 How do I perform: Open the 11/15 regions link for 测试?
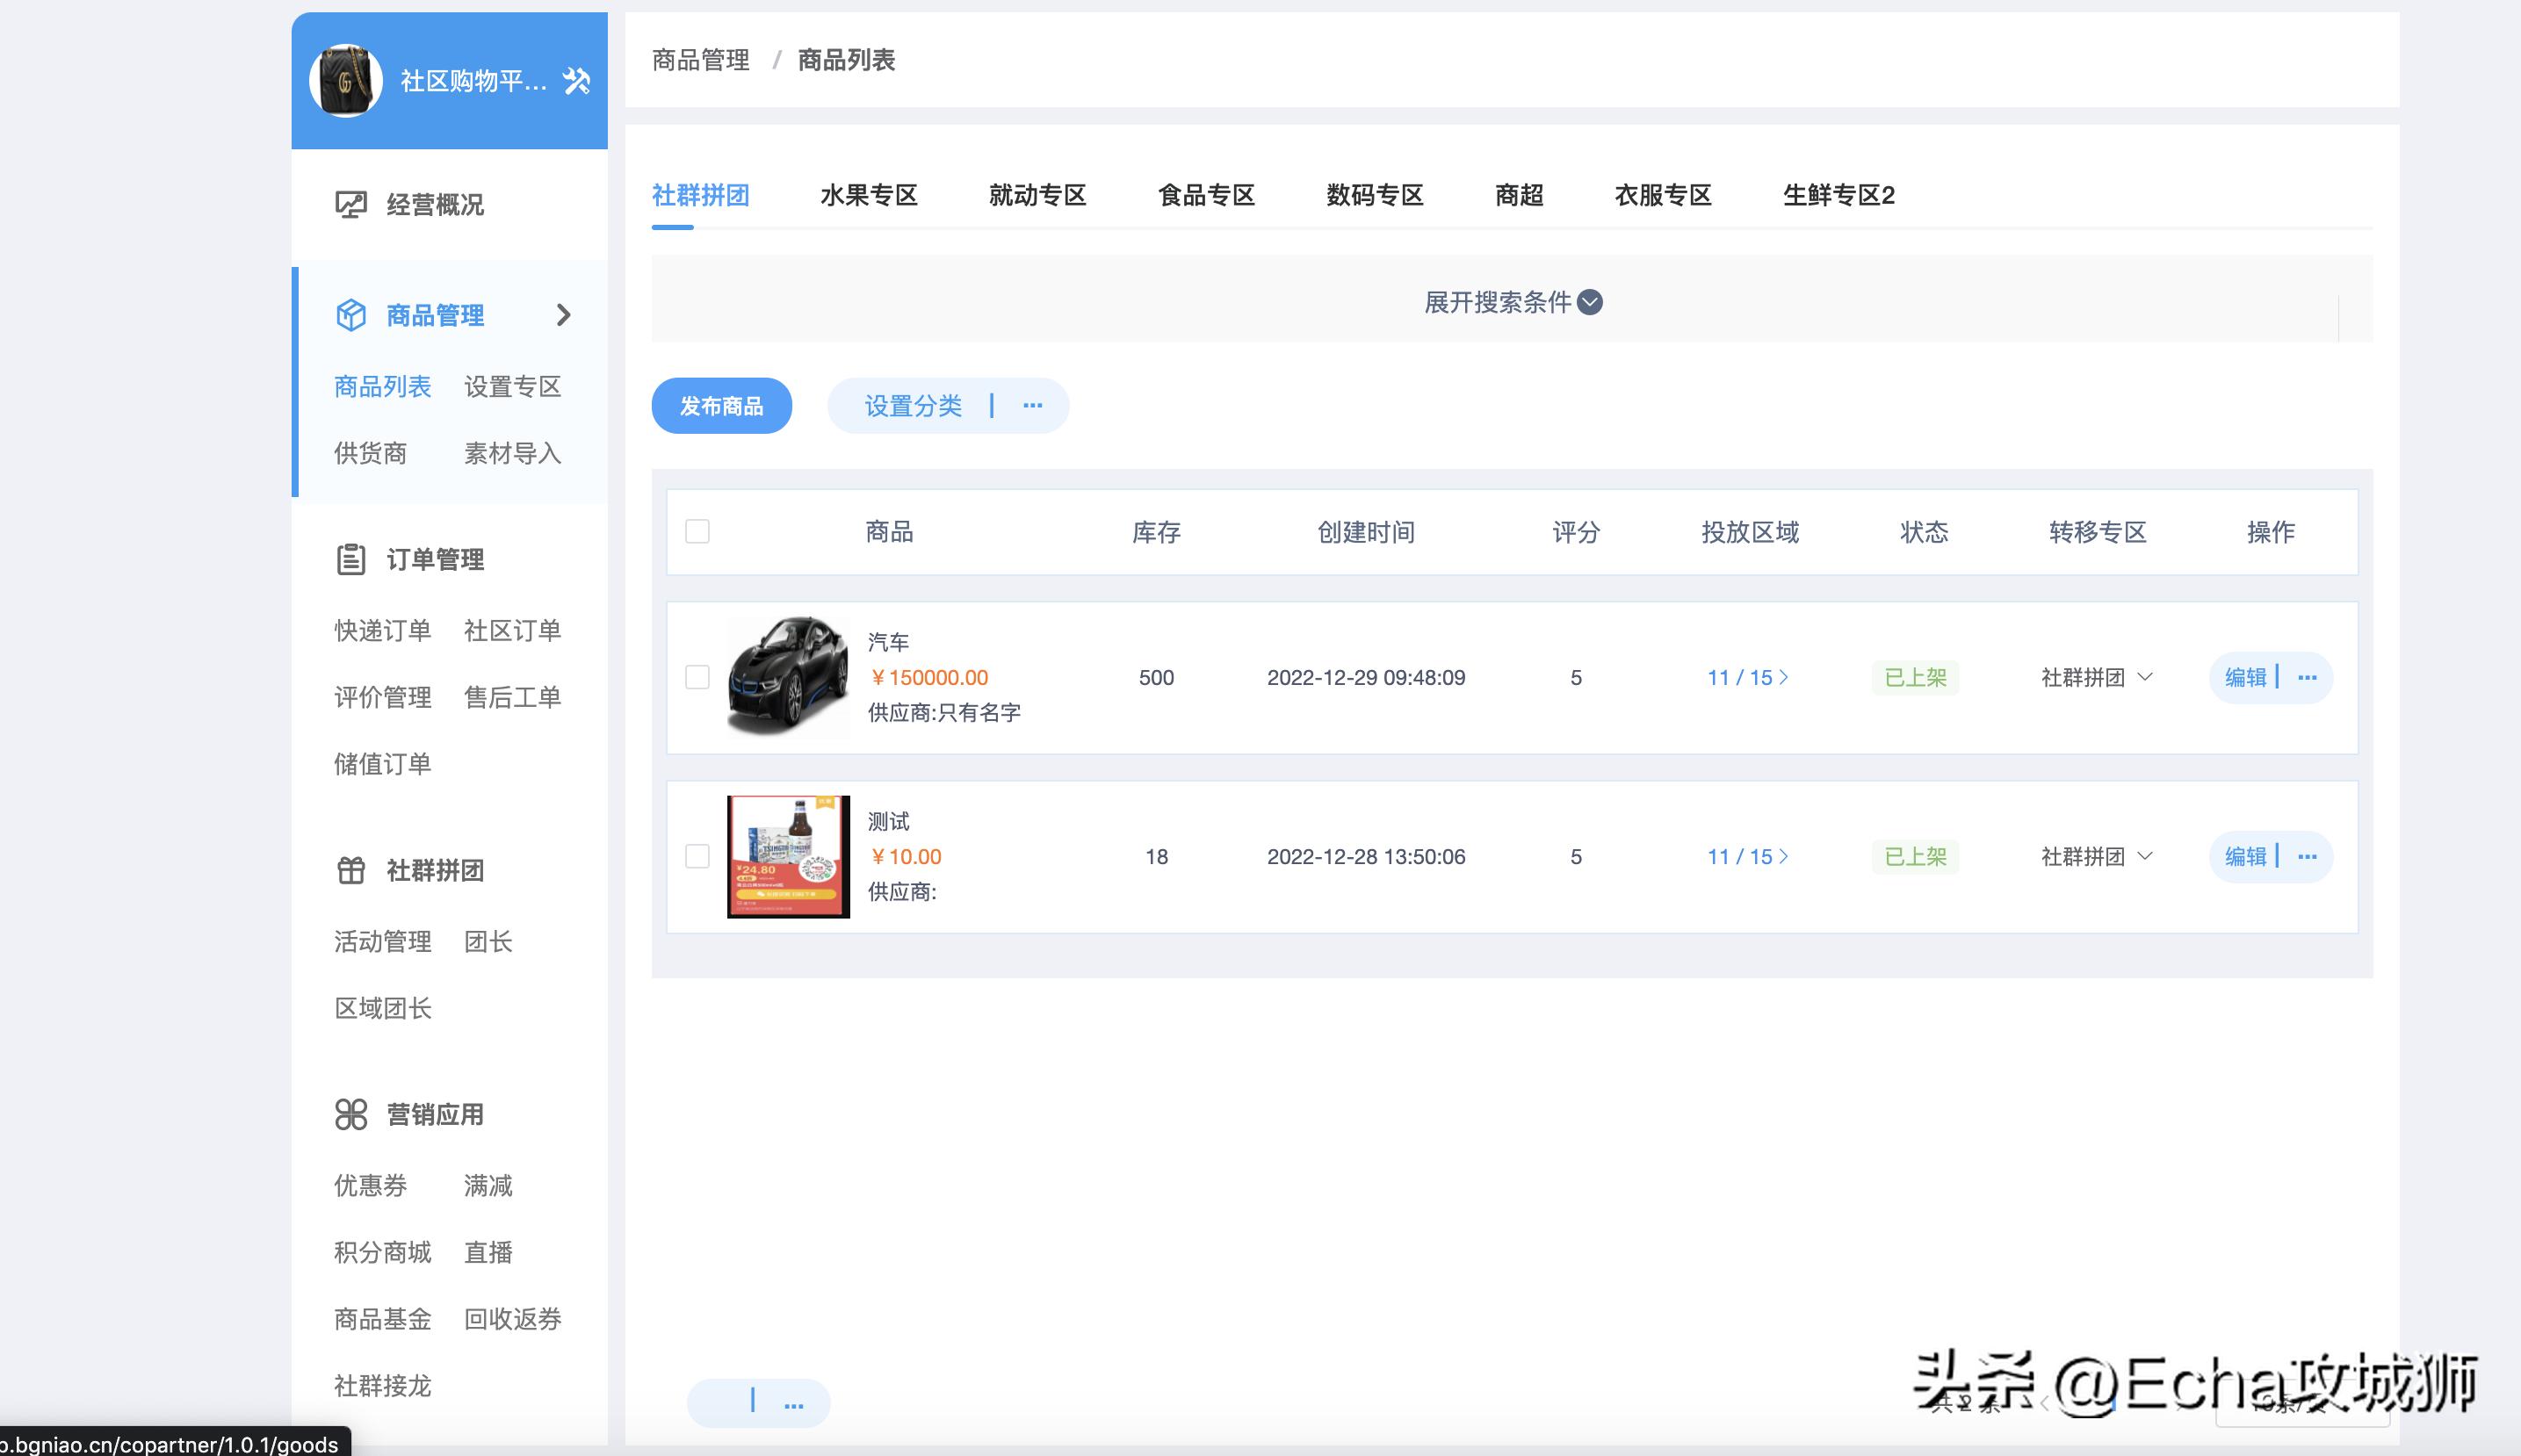1746,856
